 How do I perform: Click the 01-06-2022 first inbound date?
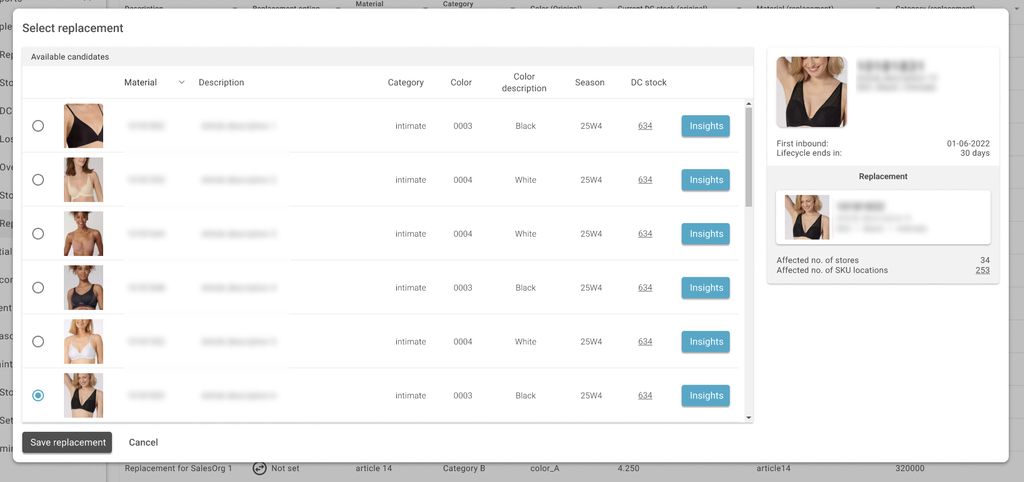click(968, 143)
